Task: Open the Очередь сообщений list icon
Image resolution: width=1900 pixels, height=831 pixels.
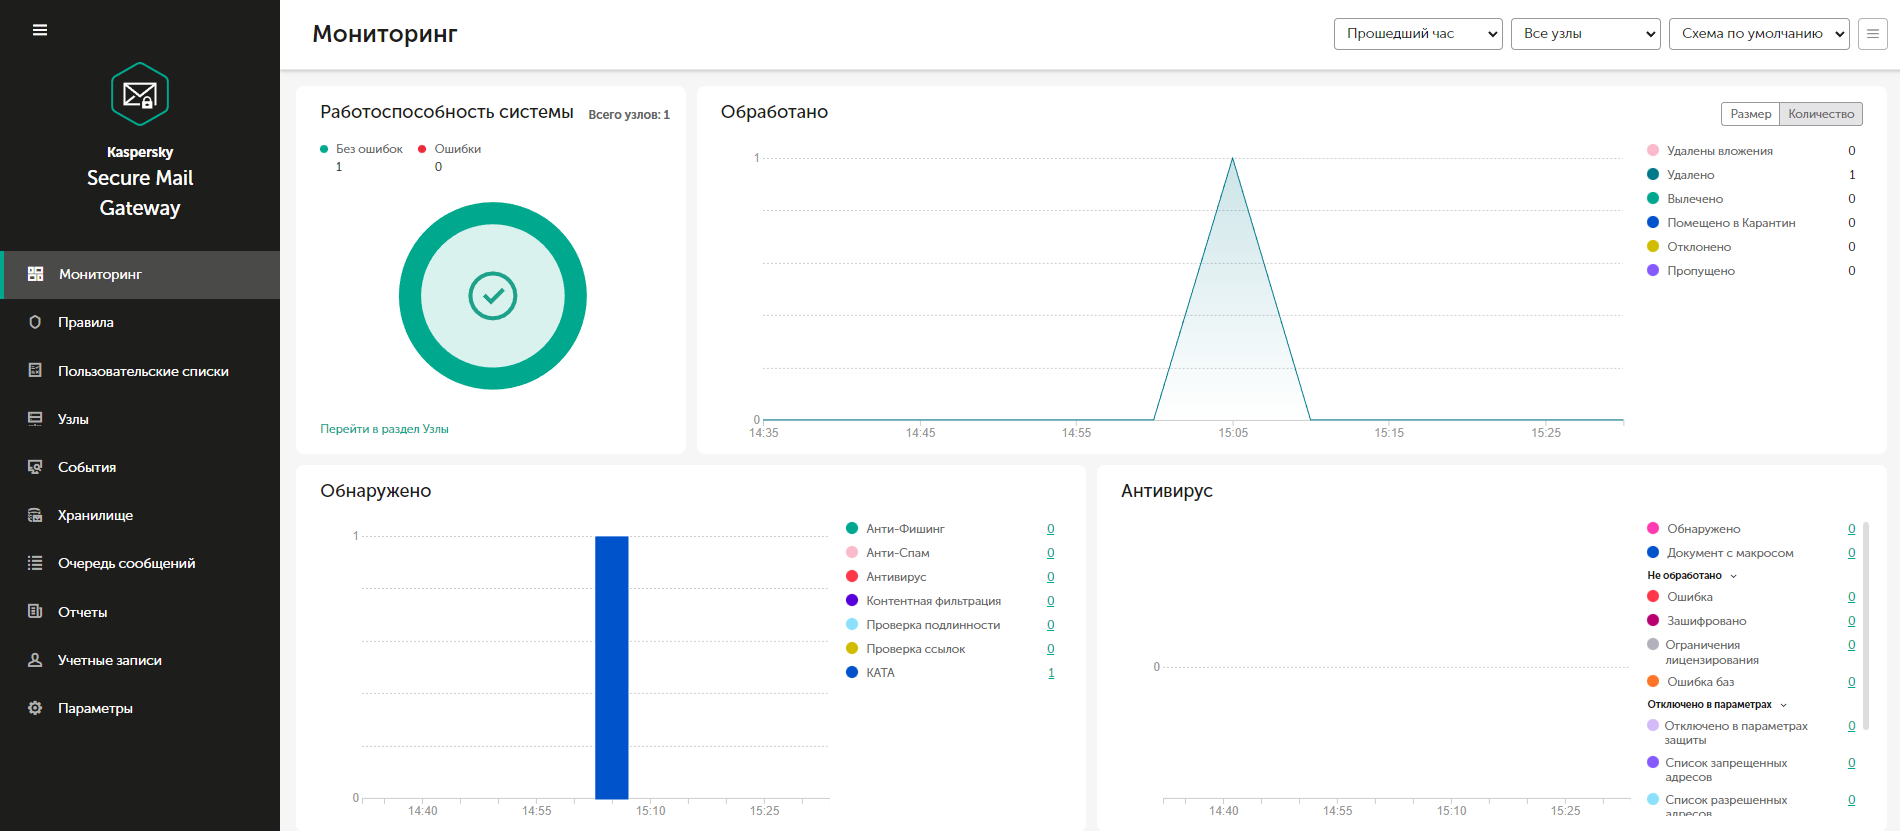Action: [35, 563]
